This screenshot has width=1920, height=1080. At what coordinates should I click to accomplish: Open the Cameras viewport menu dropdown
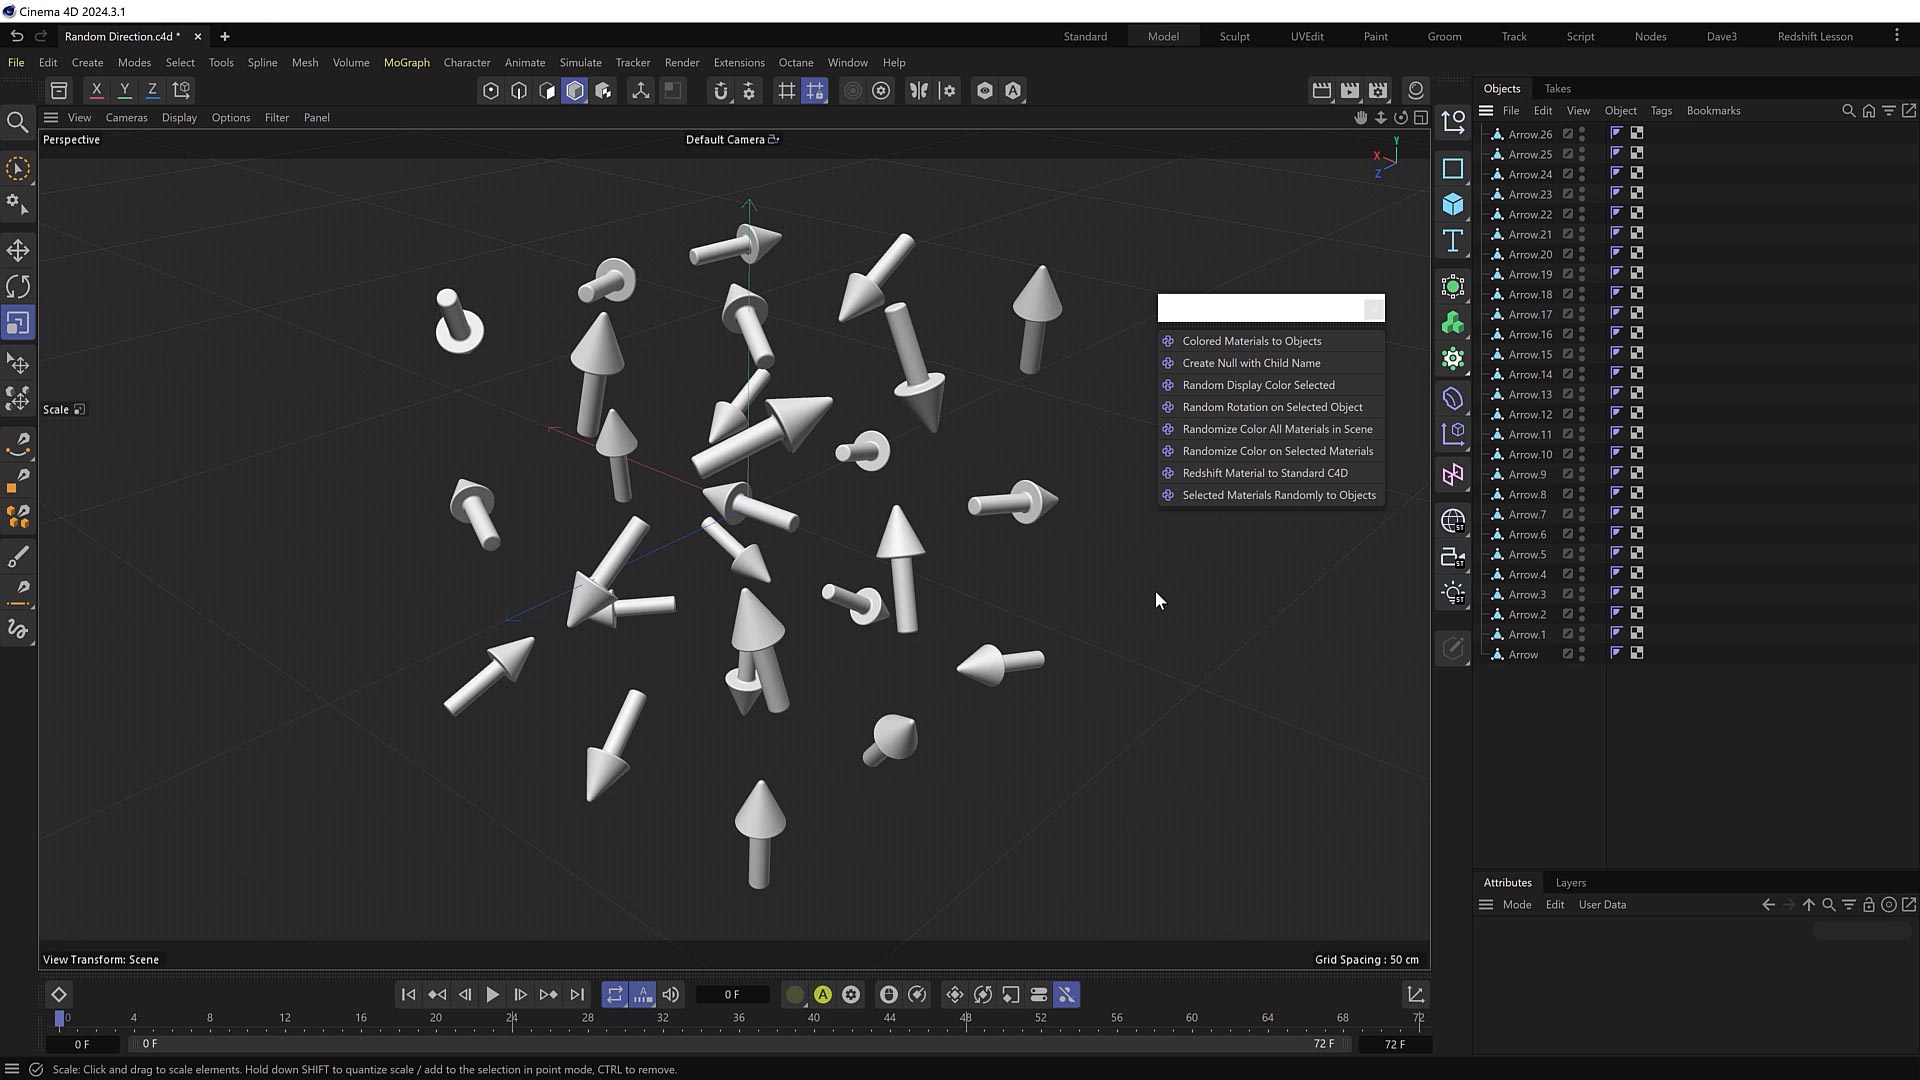pyautogui.click(x=126, y=117)
